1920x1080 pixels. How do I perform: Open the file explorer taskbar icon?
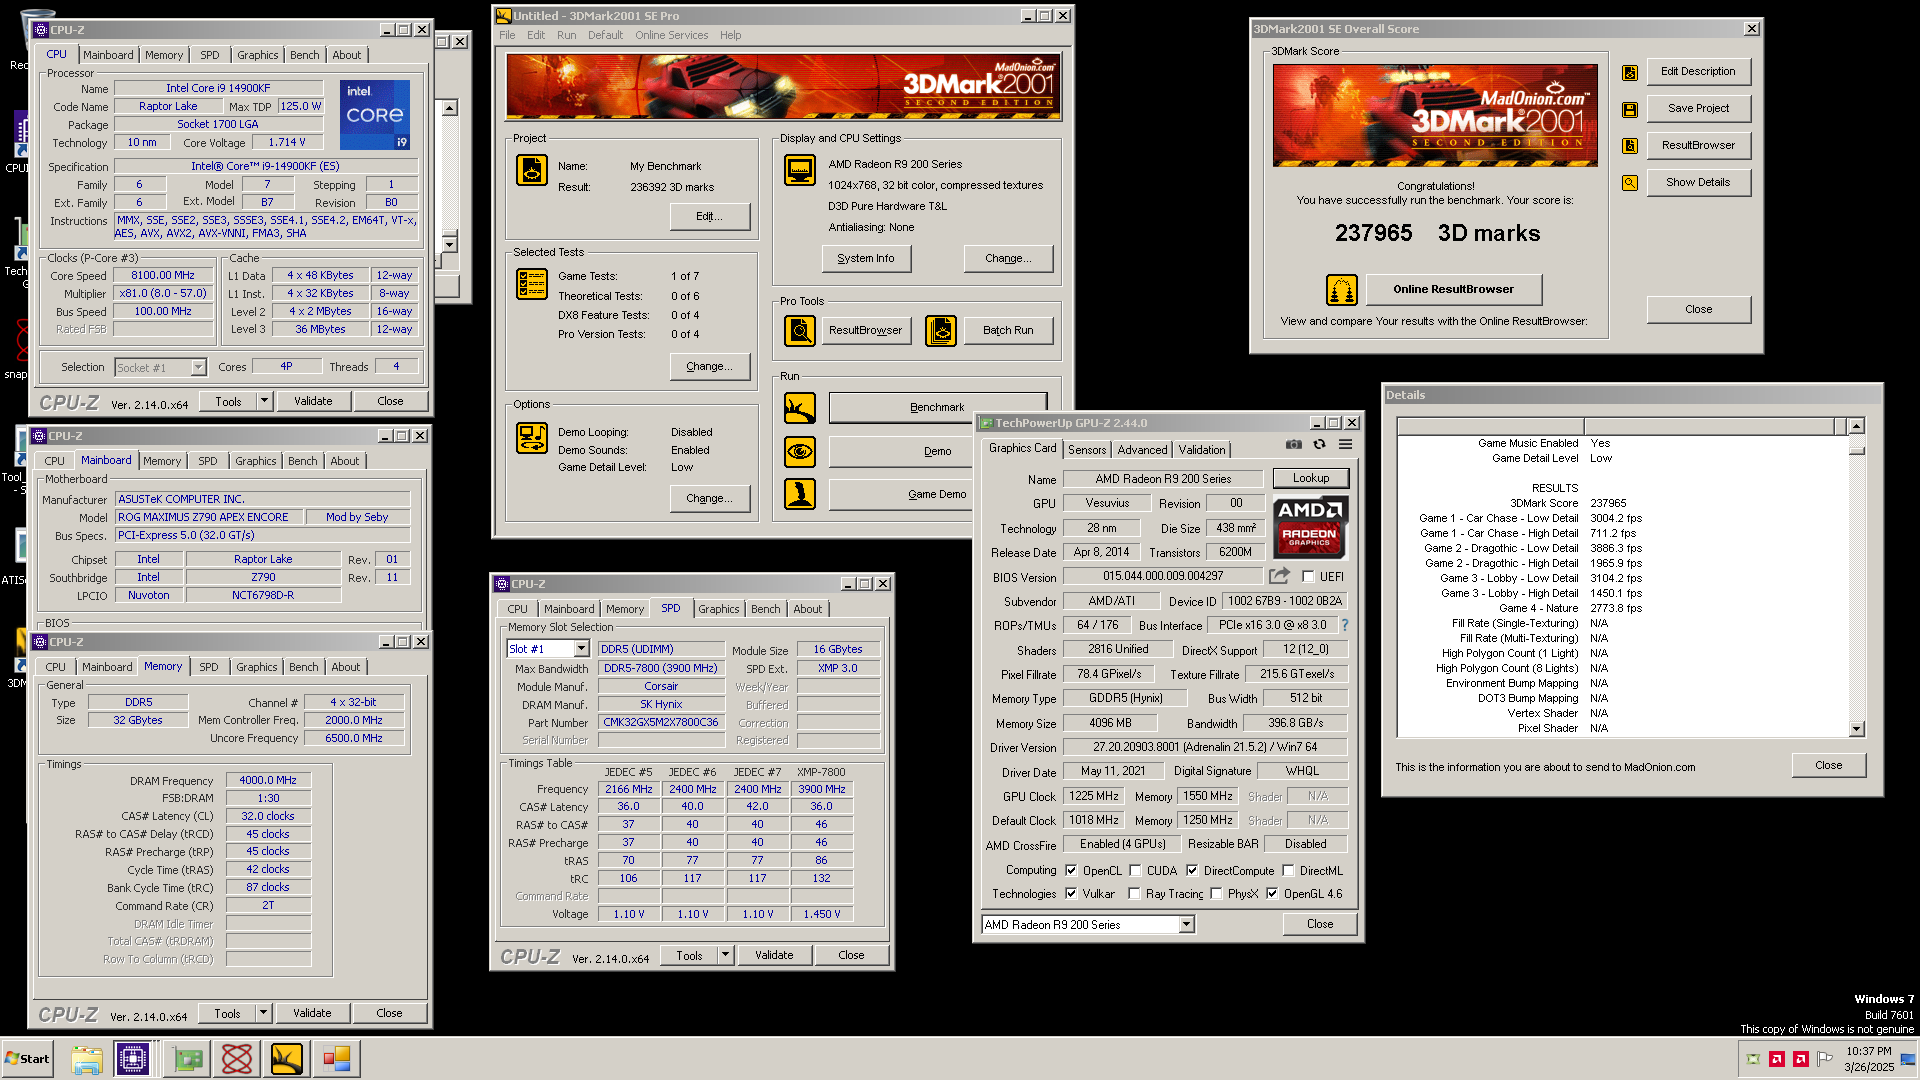87,1058
